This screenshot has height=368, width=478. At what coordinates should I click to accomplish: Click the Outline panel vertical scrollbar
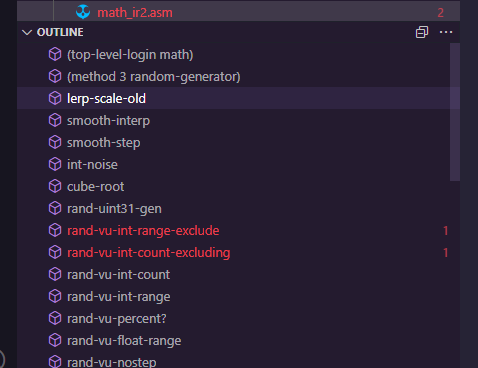point(455,112)
